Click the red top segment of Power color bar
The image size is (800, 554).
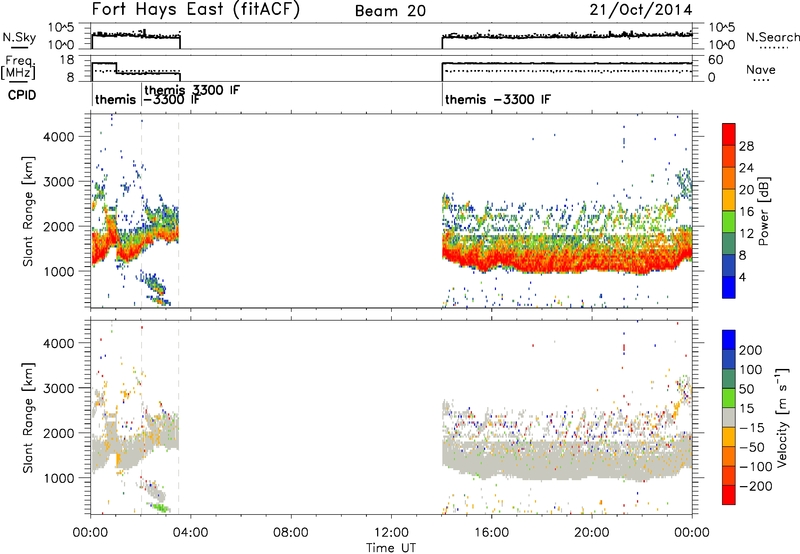pyautogui.click(x=729, y=135)
